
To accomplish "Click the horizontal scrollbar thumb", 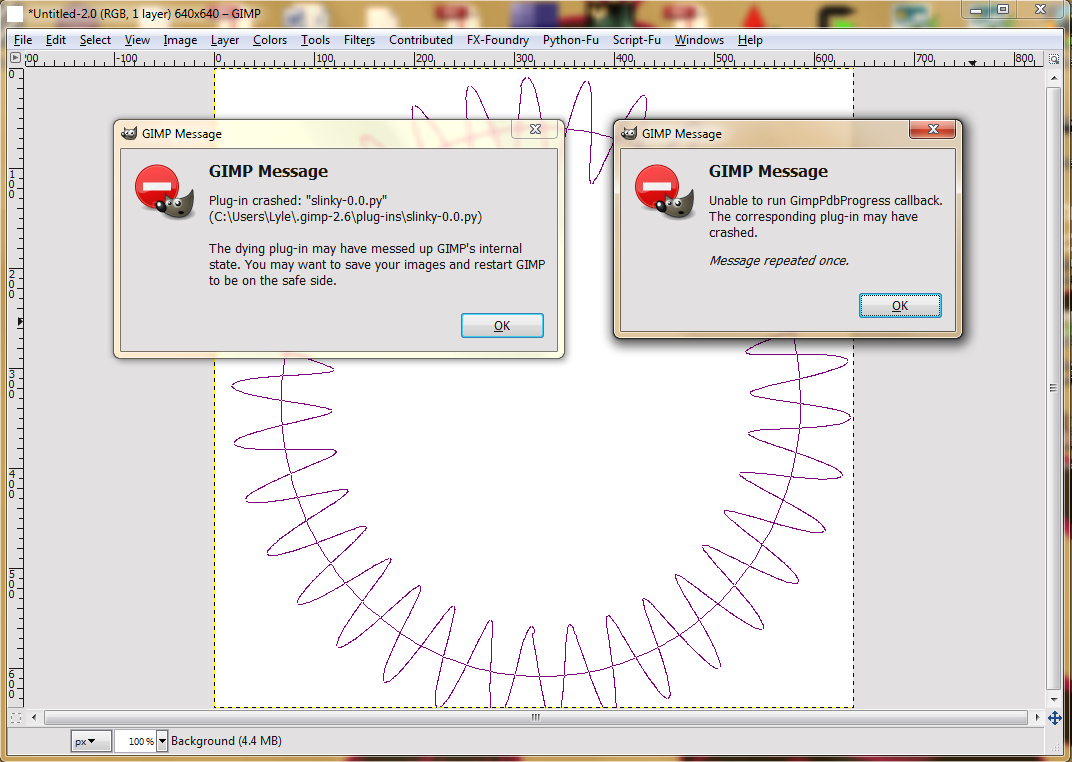I will coord(535,717).
